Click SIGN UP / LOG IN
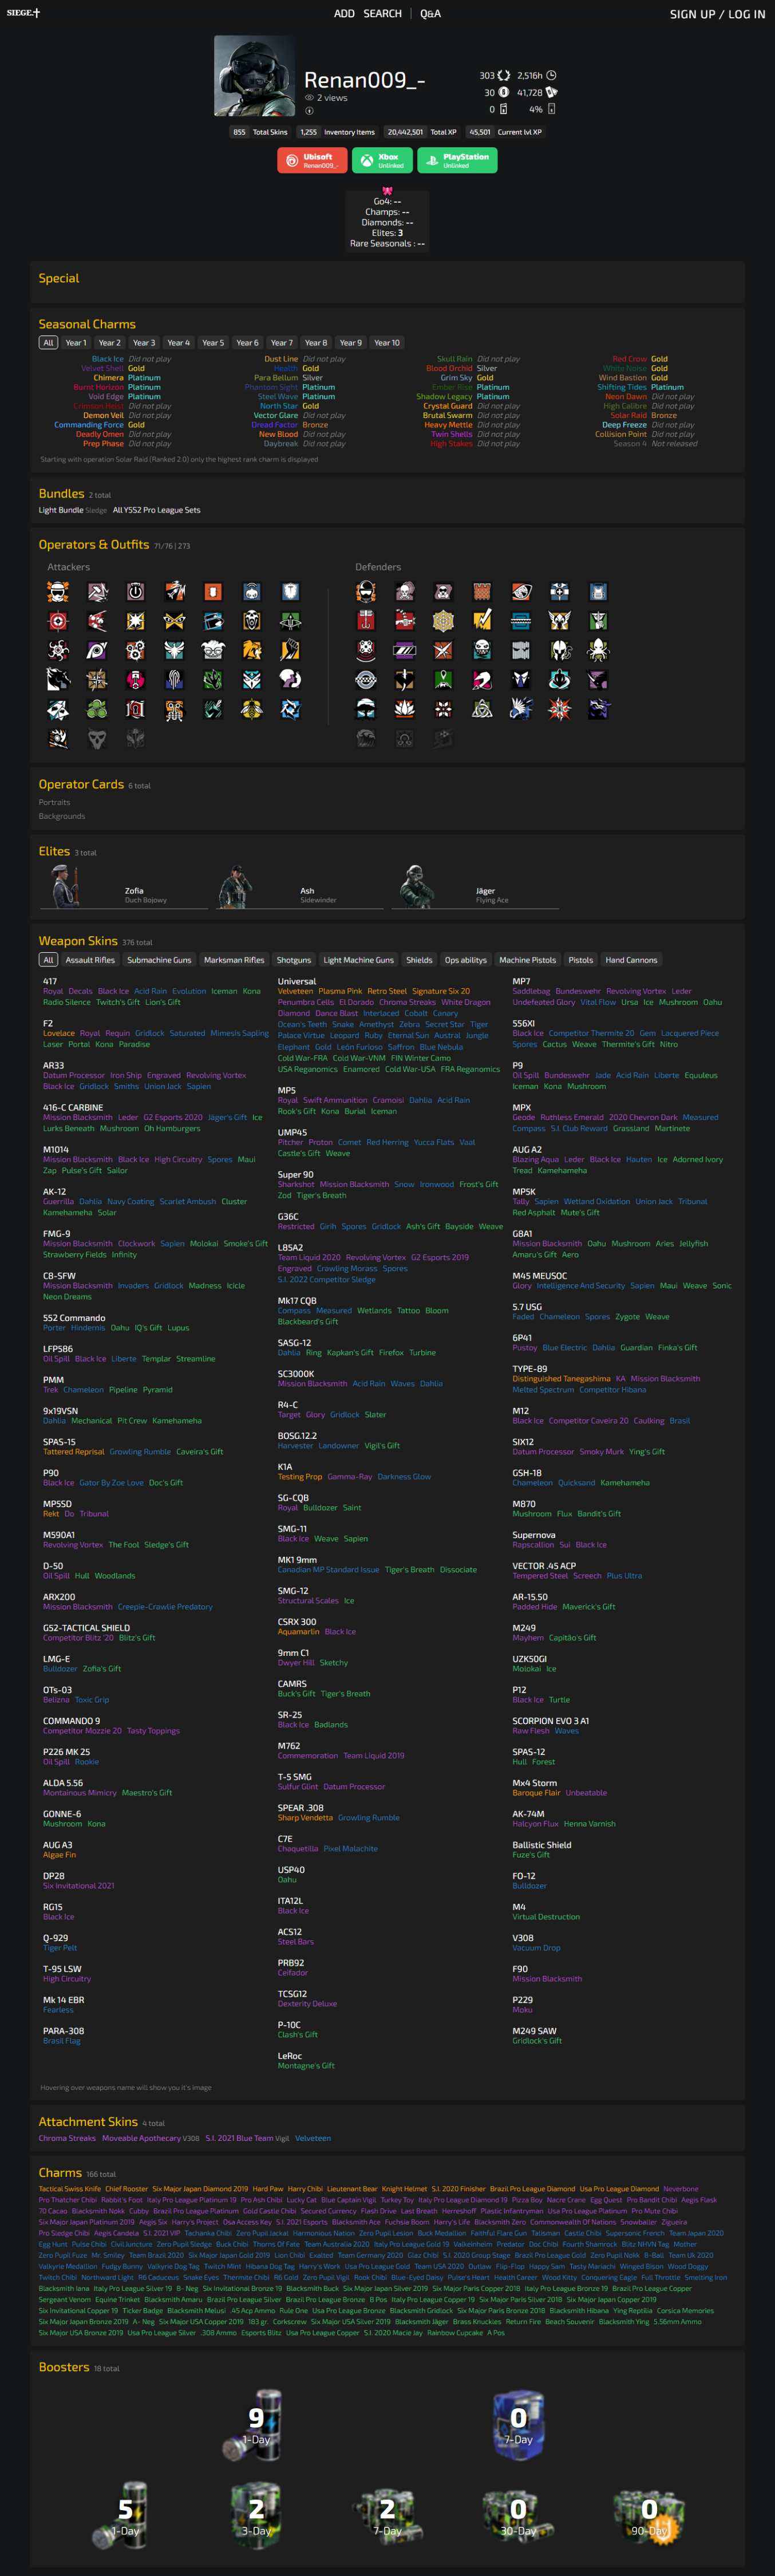 click(x=717, y=14)
